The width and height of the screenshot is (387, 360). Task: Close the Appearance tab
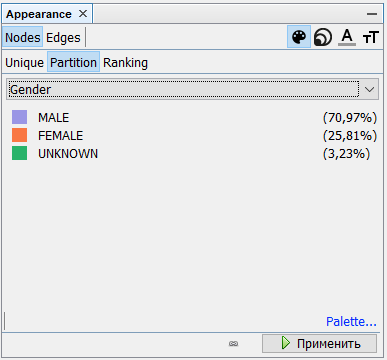pos(83,14)
